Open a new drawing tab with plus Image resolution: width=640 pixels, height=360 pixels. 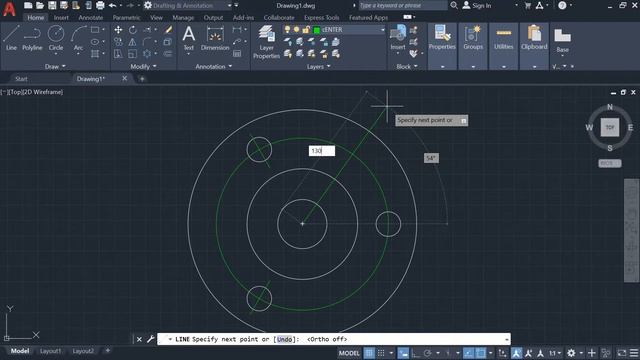(142, 79)
